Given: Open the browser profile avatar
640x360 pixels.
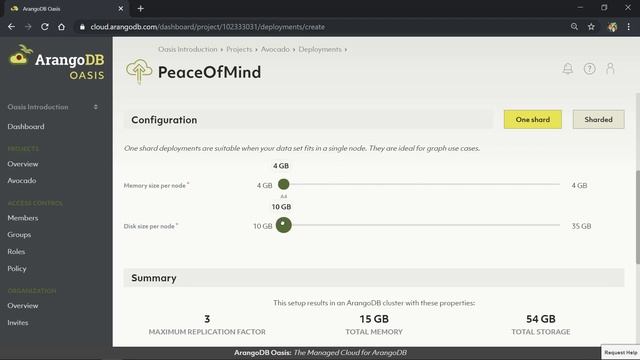Looking at the screenshot, I should [x=612, y=27].
